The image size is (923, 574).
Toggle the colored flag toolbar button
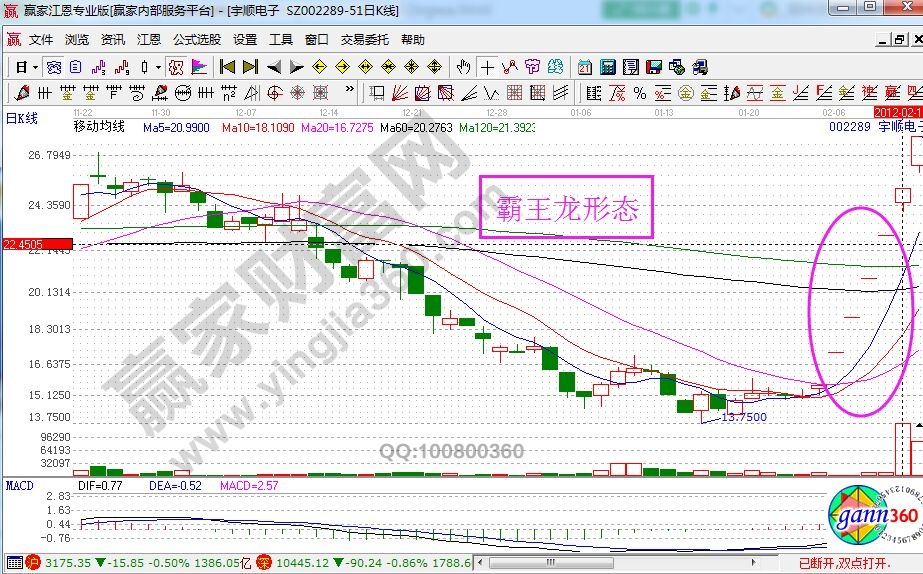tap(199, 67)
